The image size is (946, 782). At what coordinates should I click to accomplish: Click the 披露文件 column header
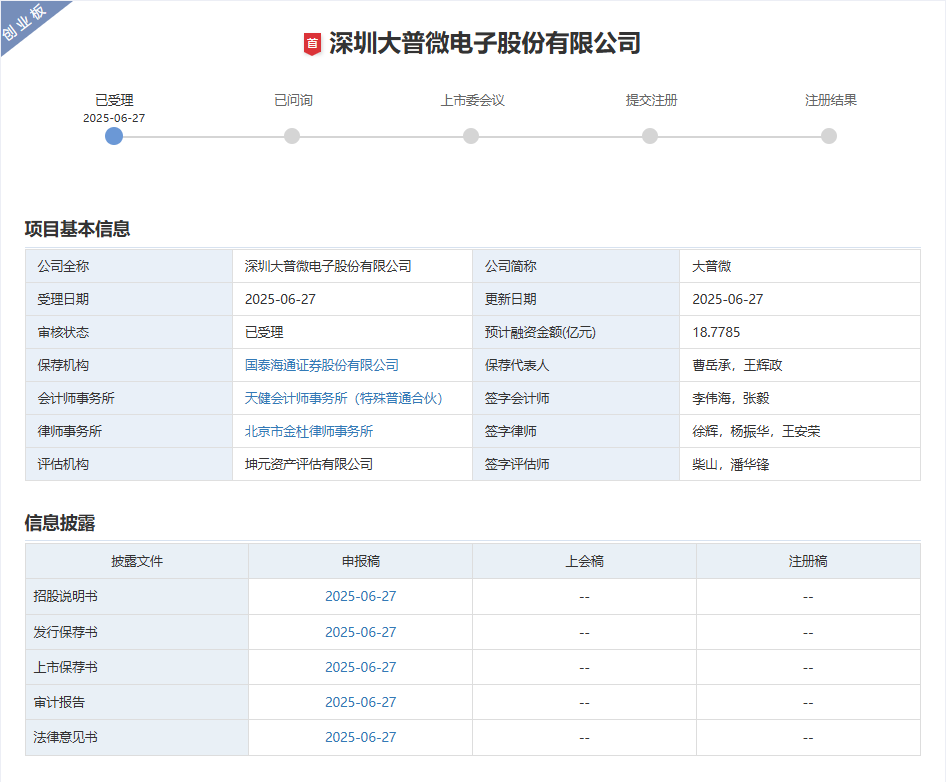137,561
